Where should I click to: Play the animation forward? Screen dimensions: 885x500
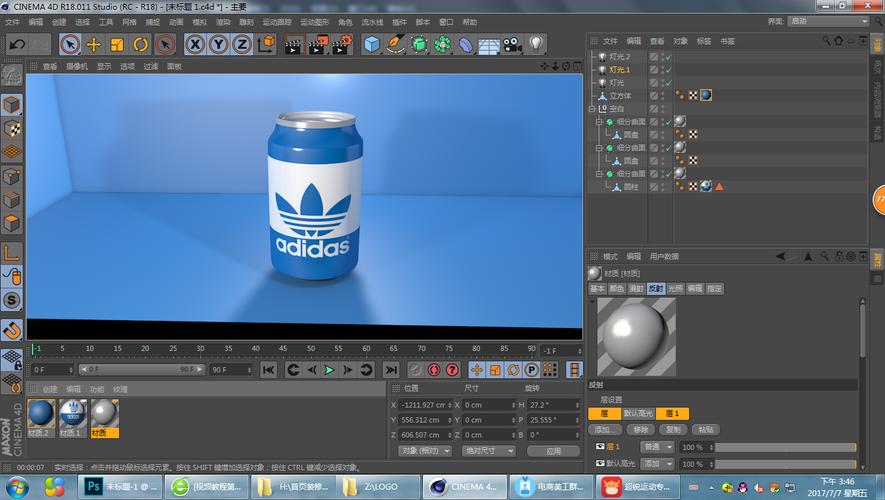[x=329, y=370]
